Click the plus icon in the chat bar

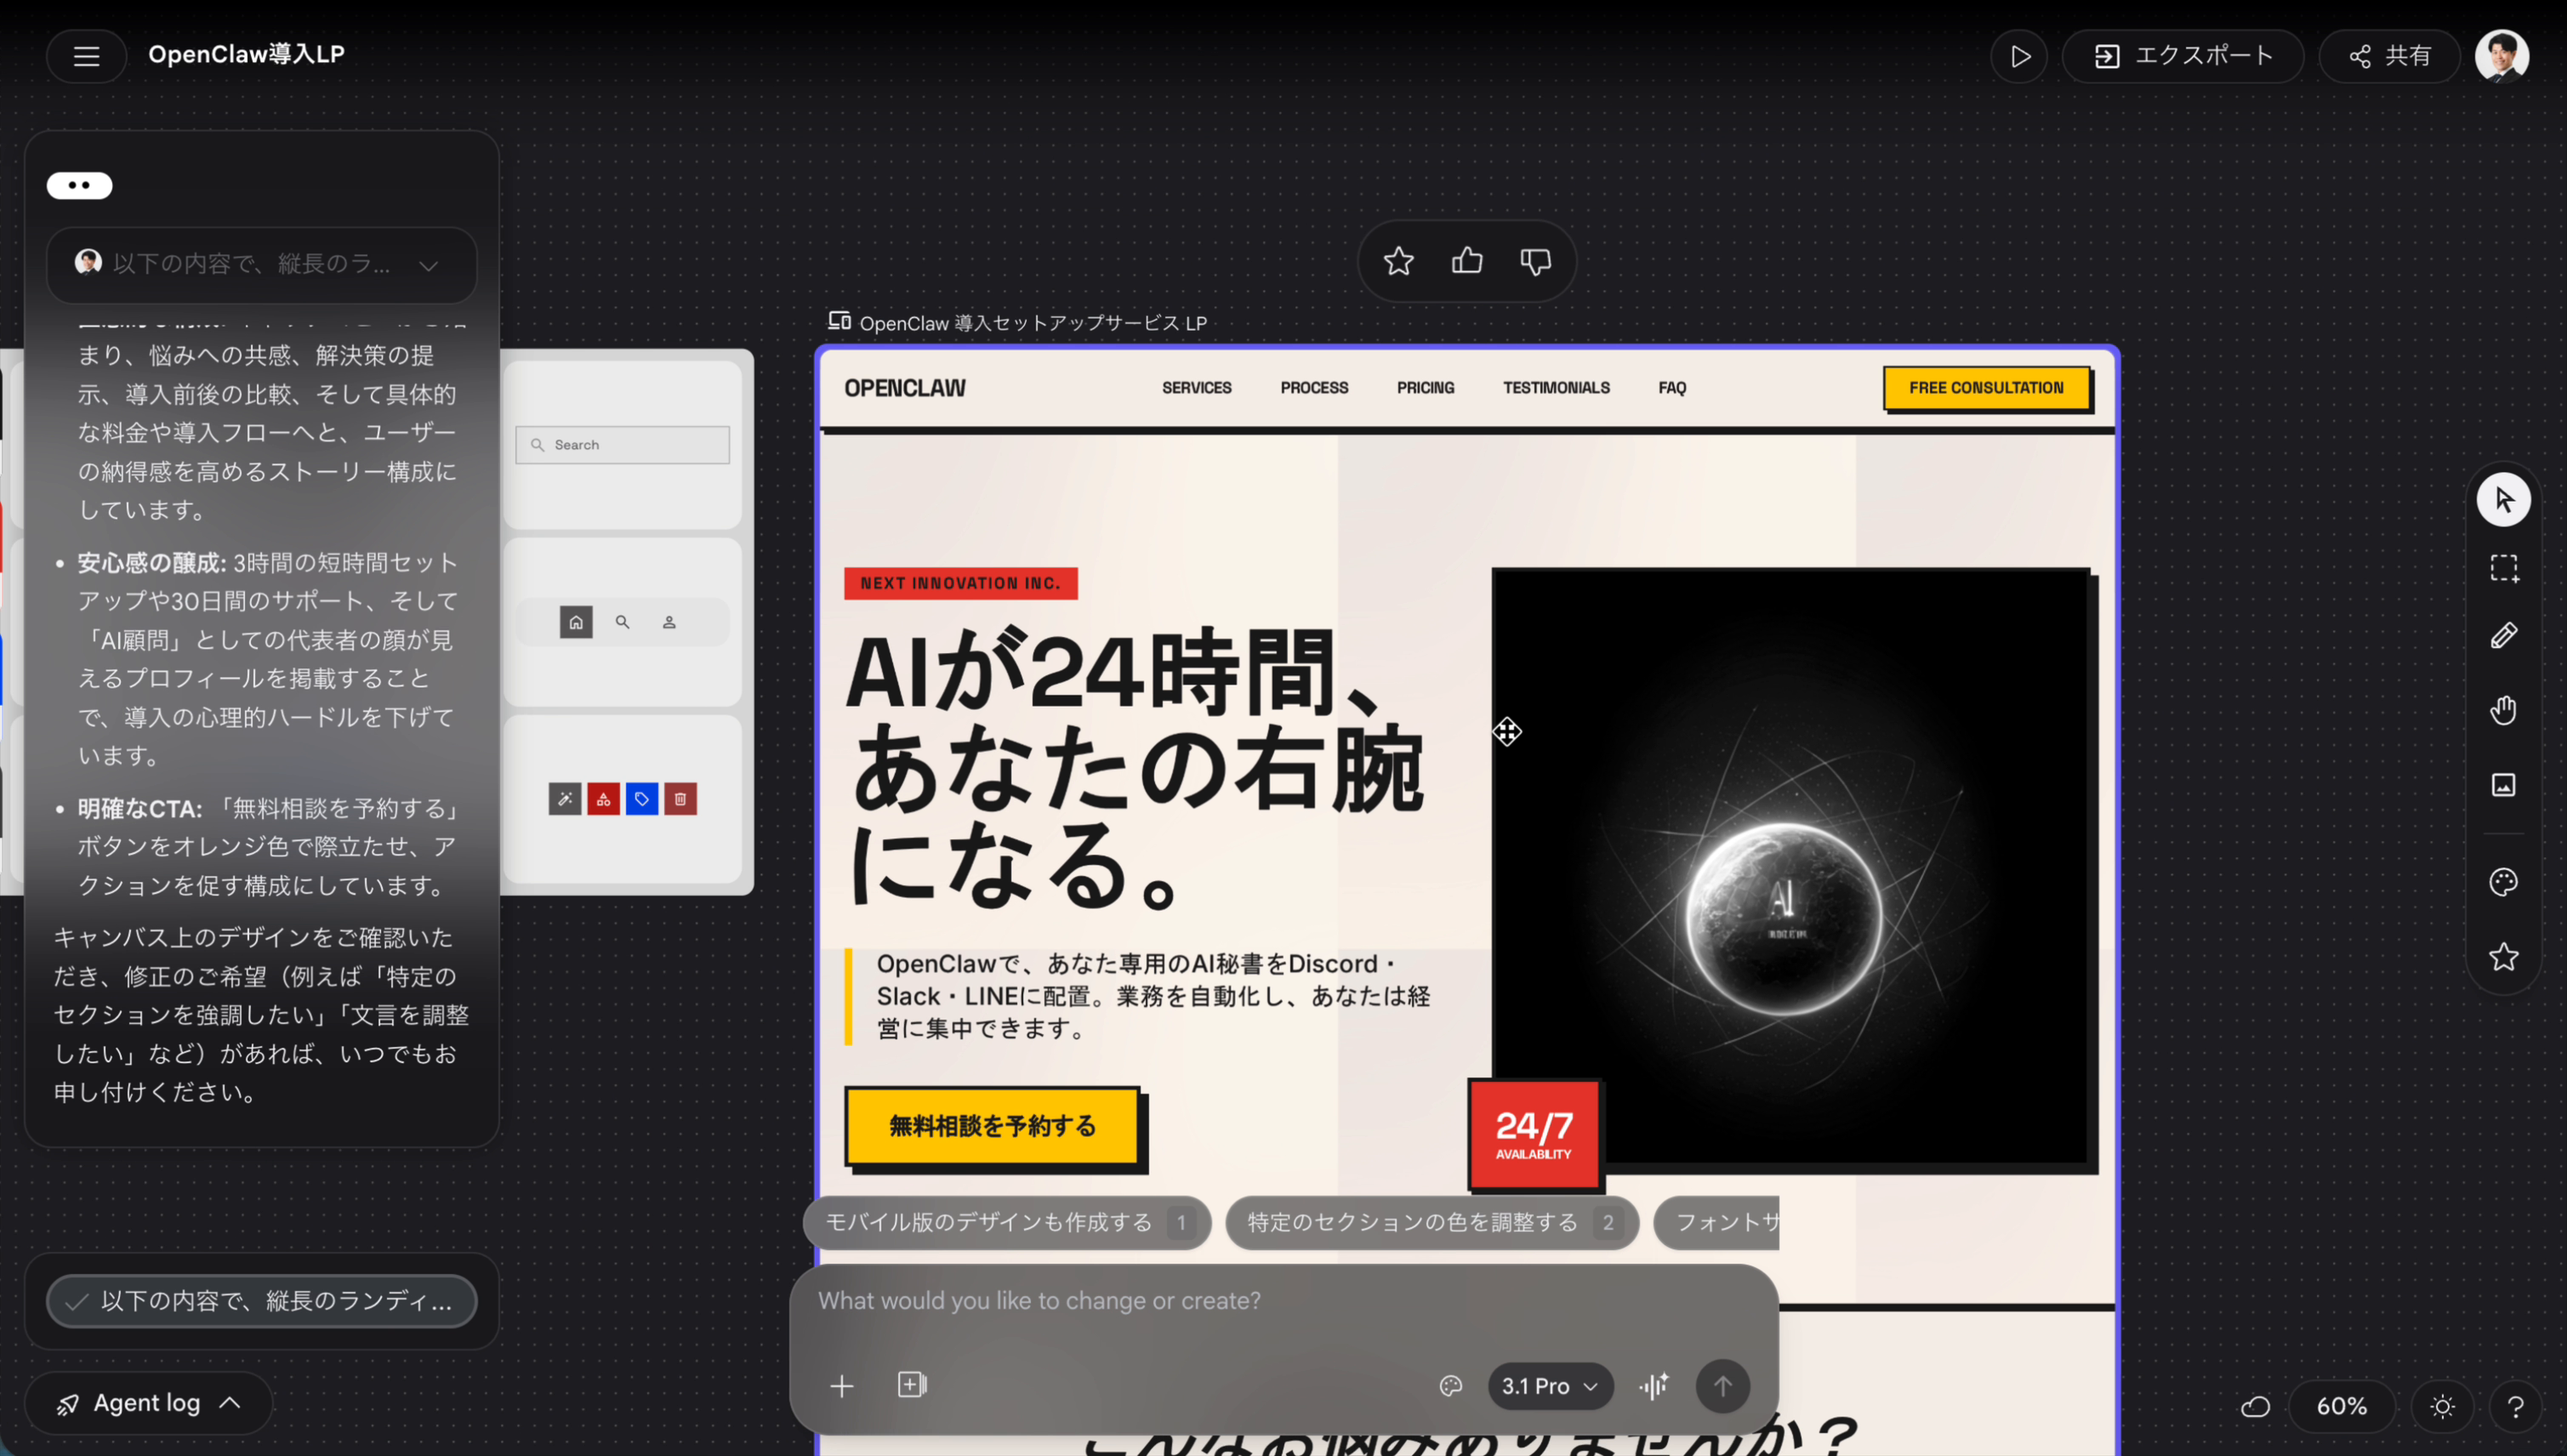pos(842,1386)
